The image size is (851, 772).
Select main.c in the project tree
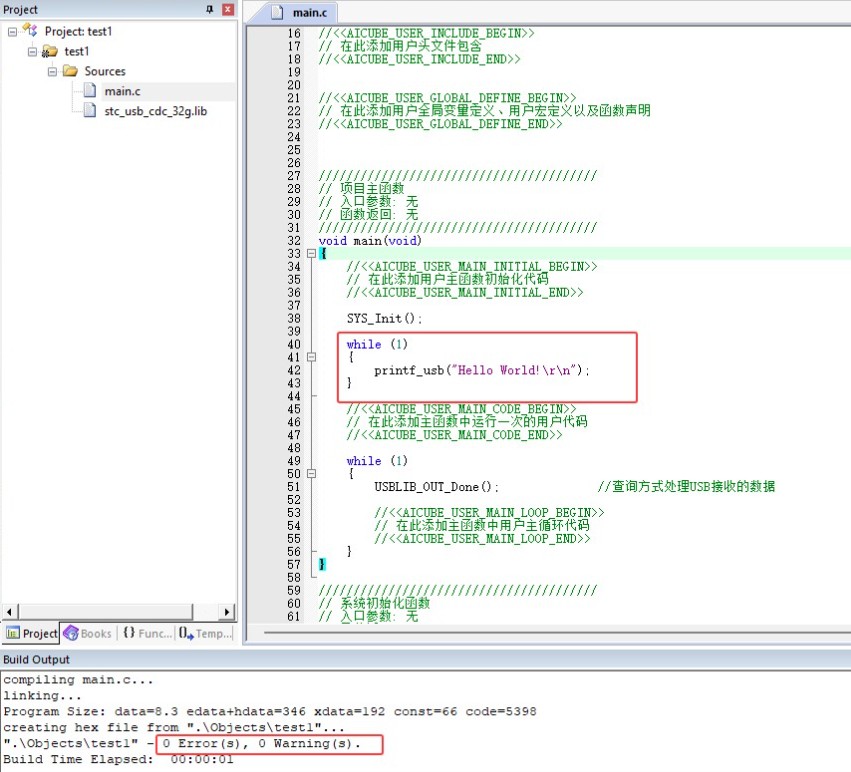pos(122,91)
